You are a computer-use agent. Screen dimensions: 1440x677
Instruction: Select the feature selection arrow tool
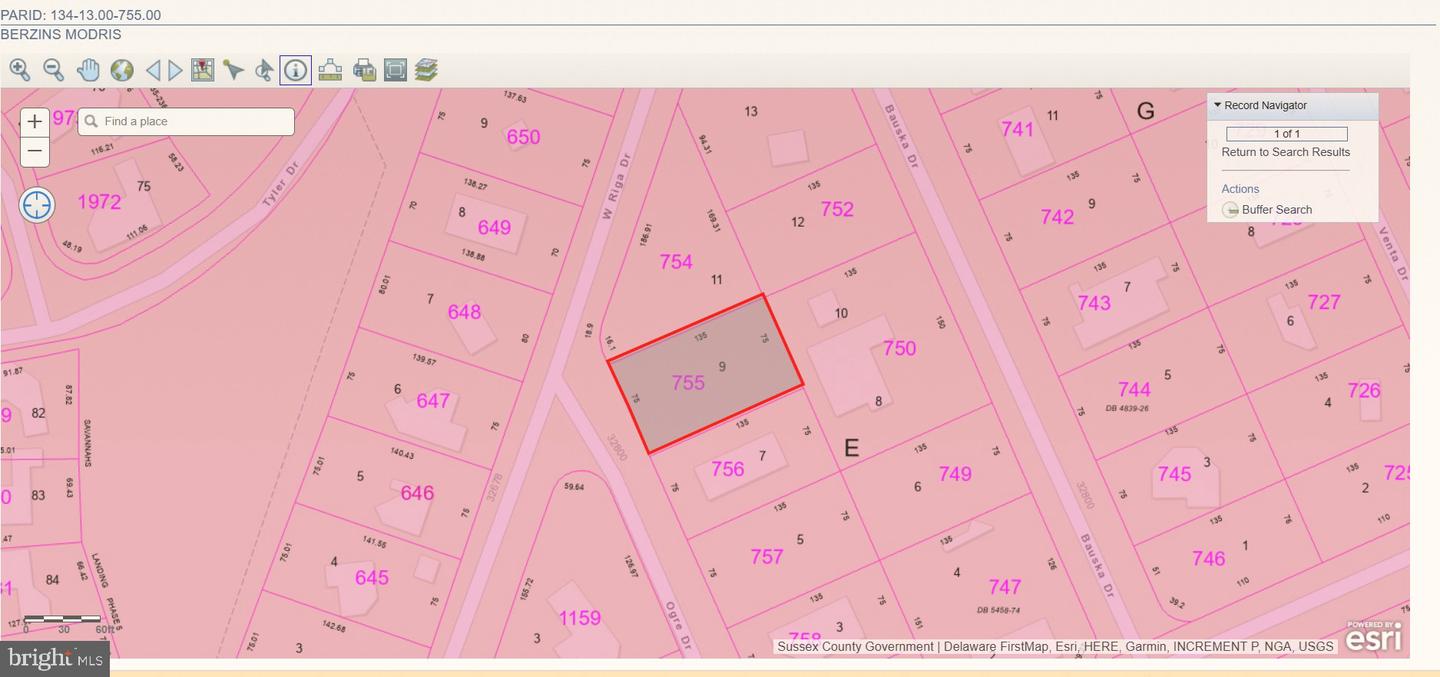(x=234, y=70)
